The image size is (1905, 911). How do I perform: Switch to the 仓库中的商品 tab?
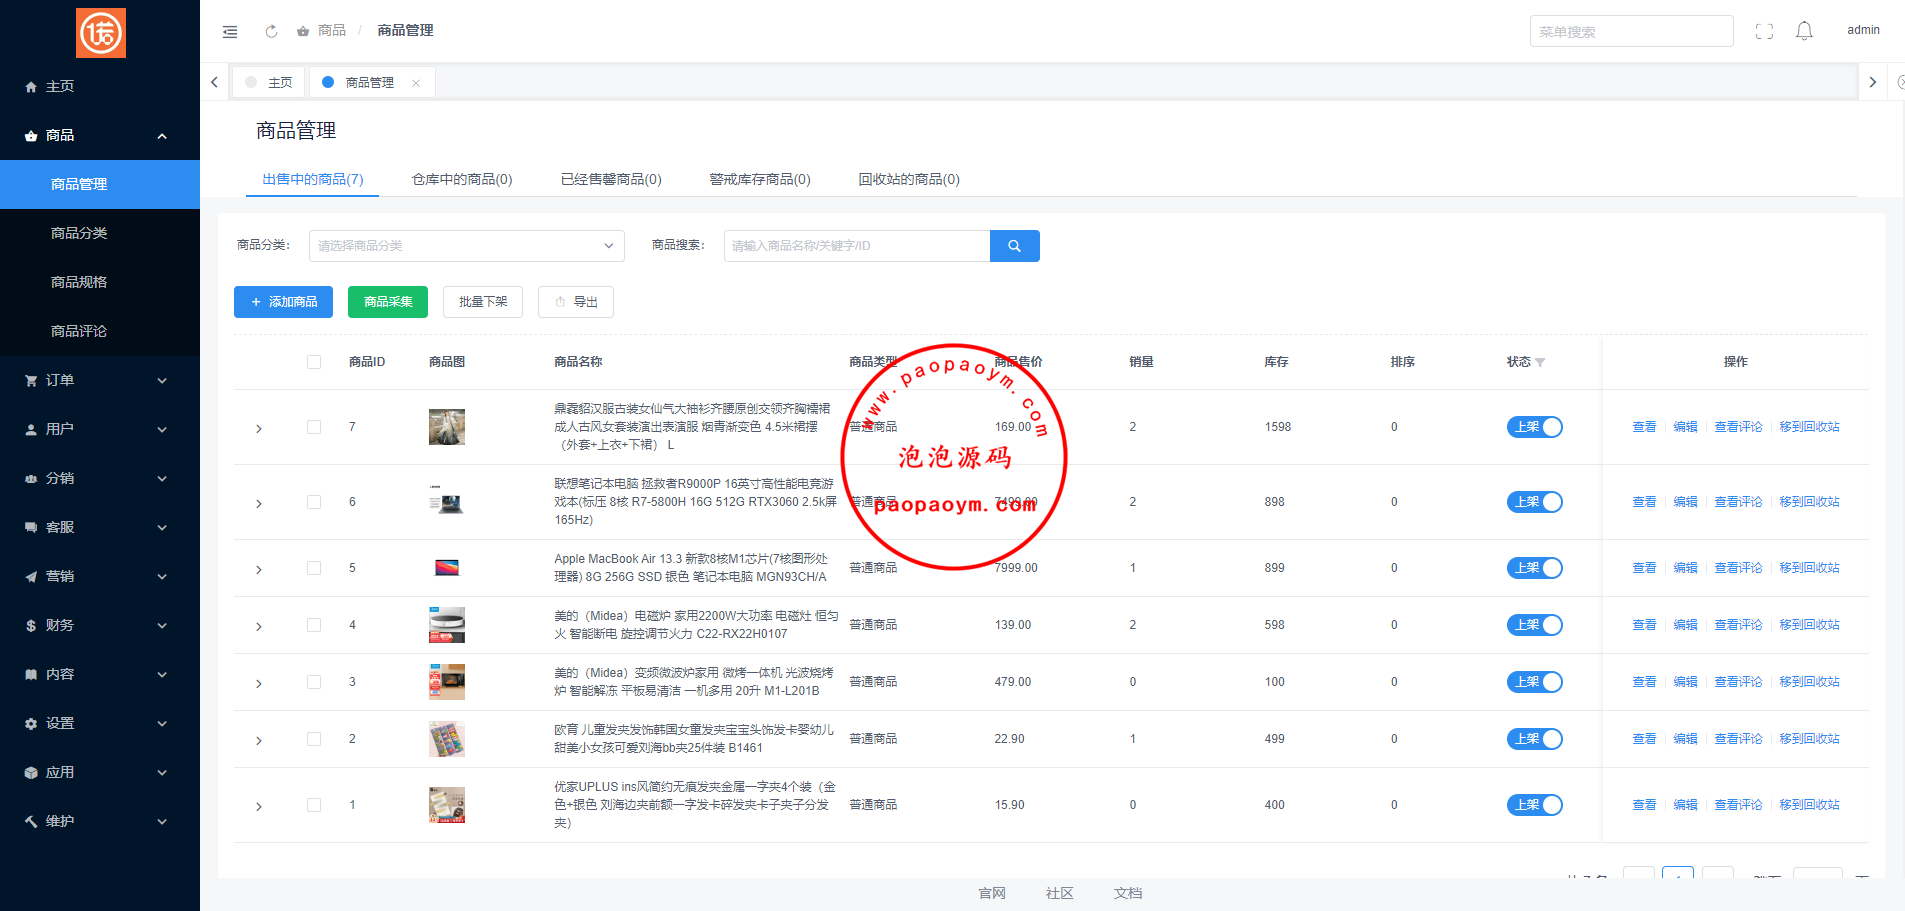point(462,180)
